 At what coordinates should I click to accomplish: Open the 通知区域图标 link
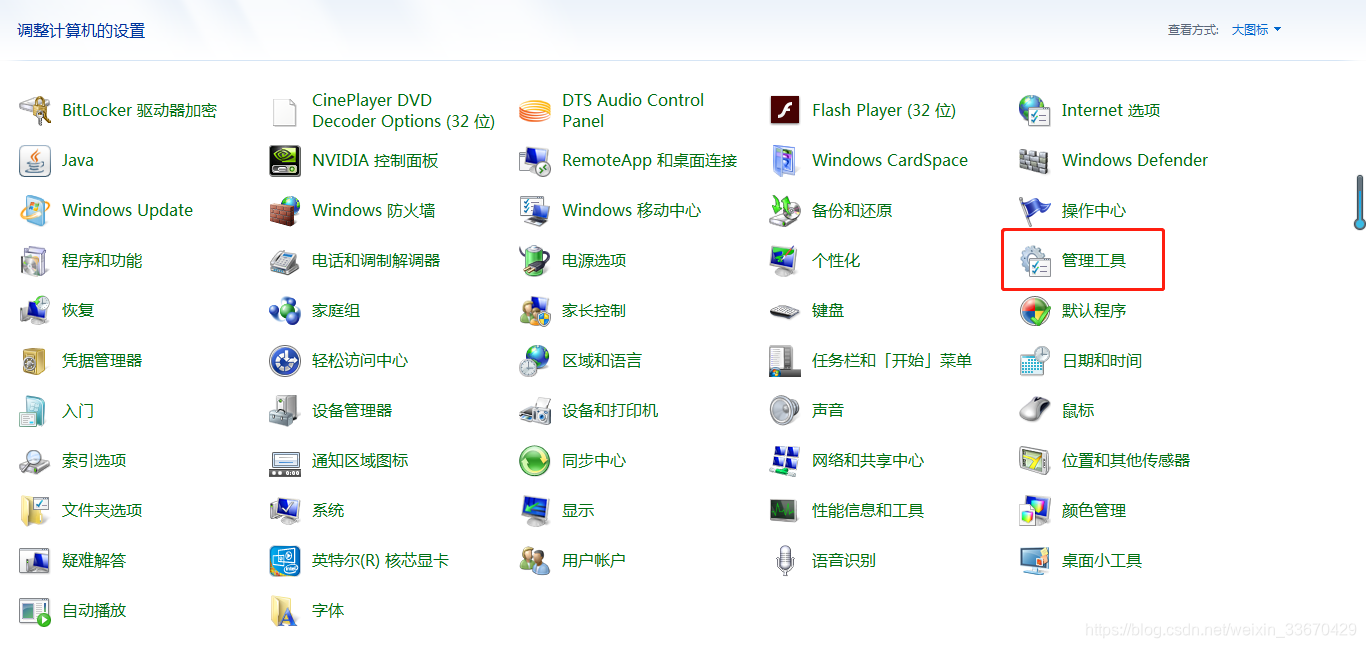360,460
